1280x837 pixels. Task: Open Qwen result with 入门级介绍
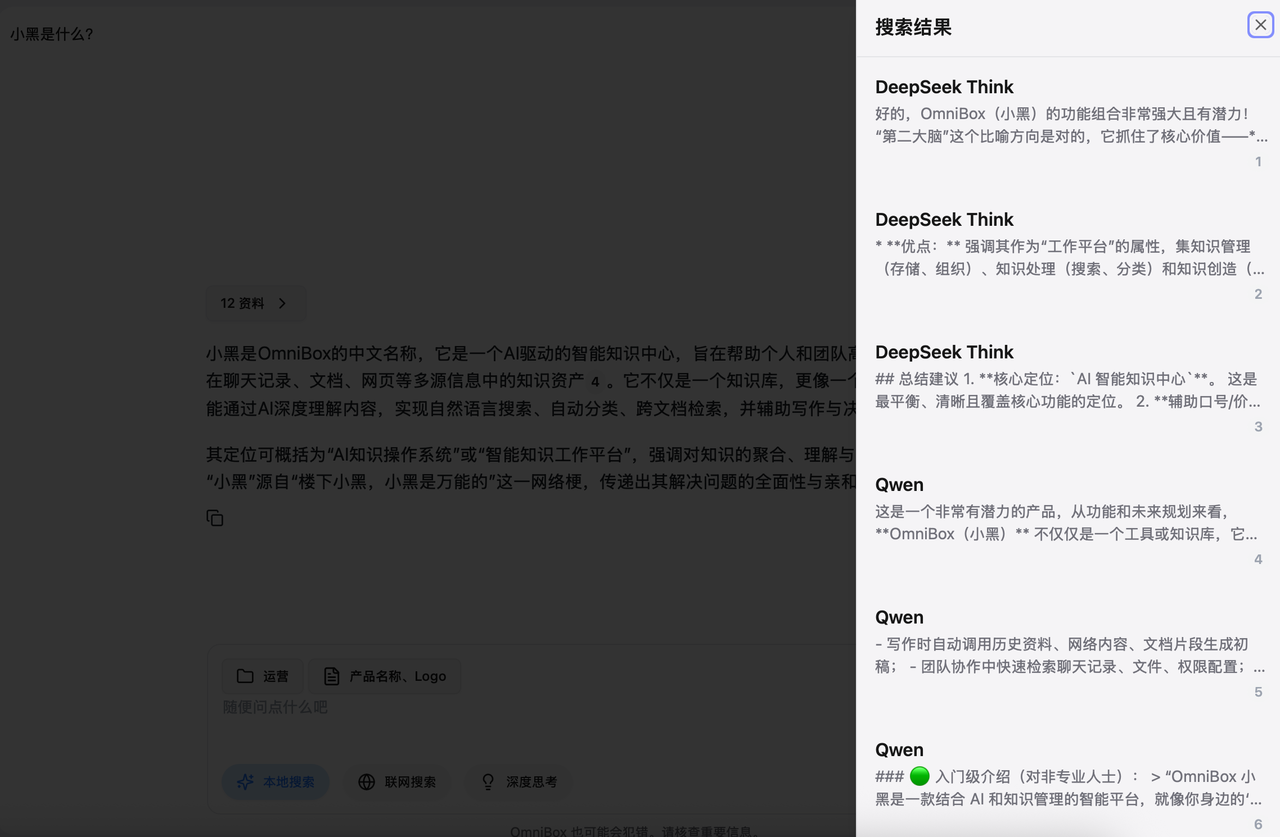coord(1068,787)
